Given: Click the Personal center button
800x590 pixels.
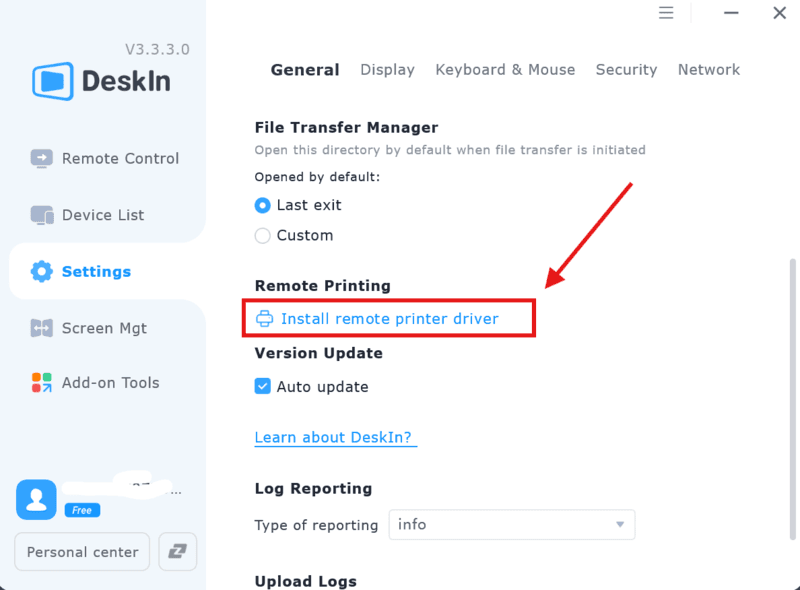Looking at the screenshot, I should pyautogui.click(x=81, y=551).
